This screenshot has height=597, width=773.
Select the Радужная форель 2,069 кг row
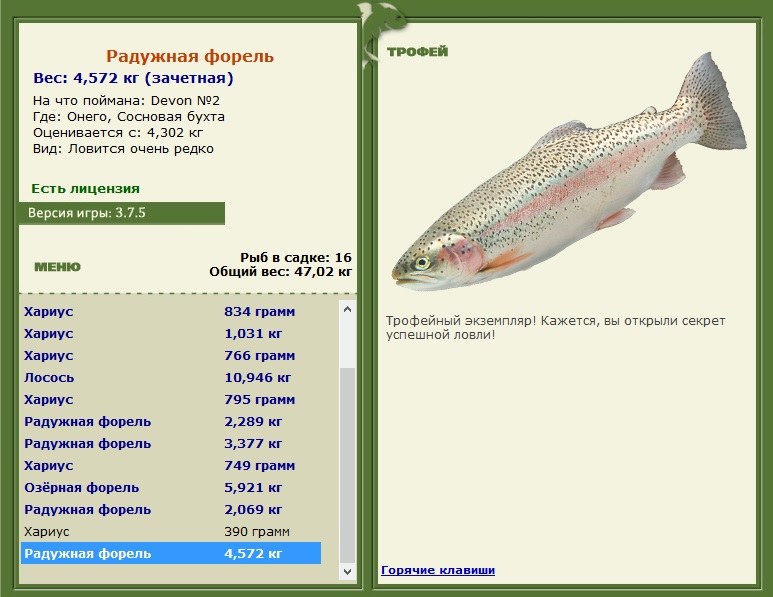point(171,509)
